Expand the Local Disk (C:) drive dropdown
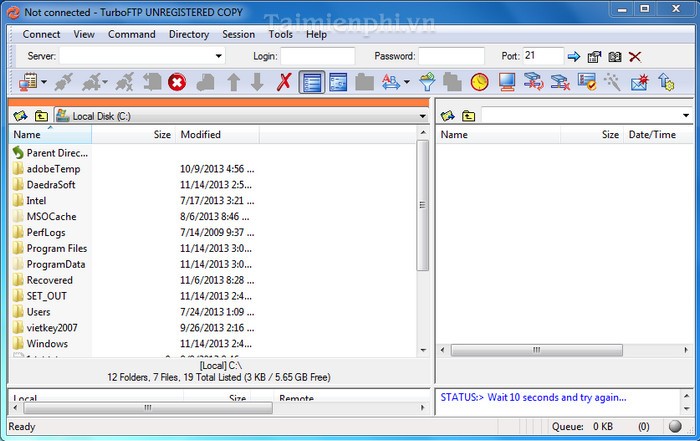The image size is (700, 441). point(422,116)
